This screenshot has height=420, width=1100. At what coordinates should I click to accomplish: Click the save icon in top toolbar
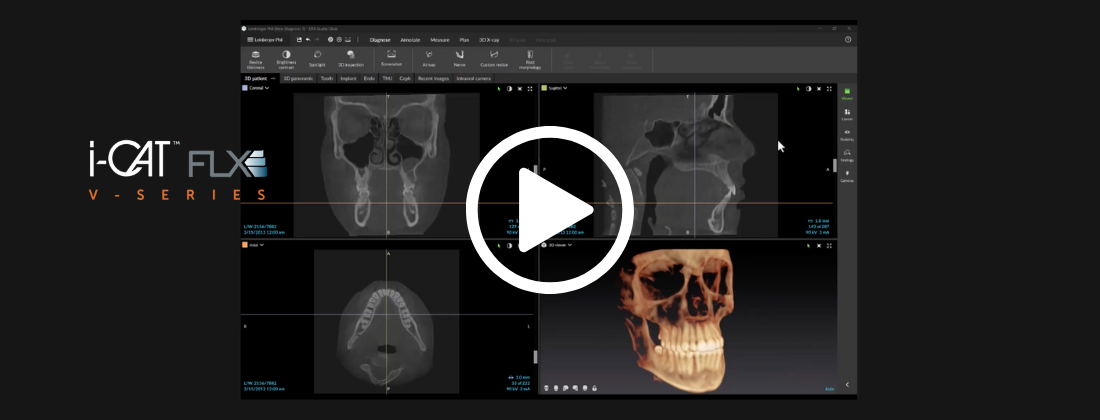point(299,40)
